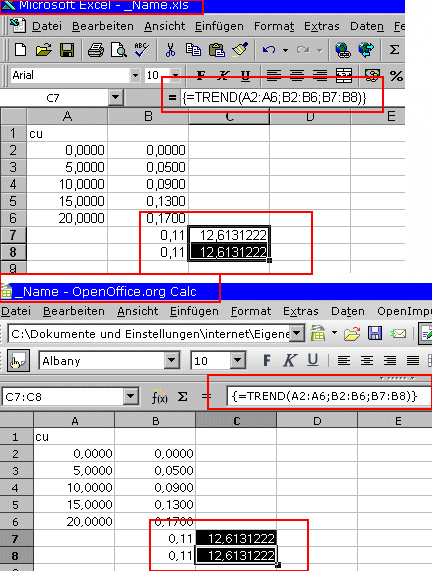This screenshot has height=571, width=432.
Task: Toggle Underline U button in OpenOffice toolbar
Action: click(x=313, y=360)
